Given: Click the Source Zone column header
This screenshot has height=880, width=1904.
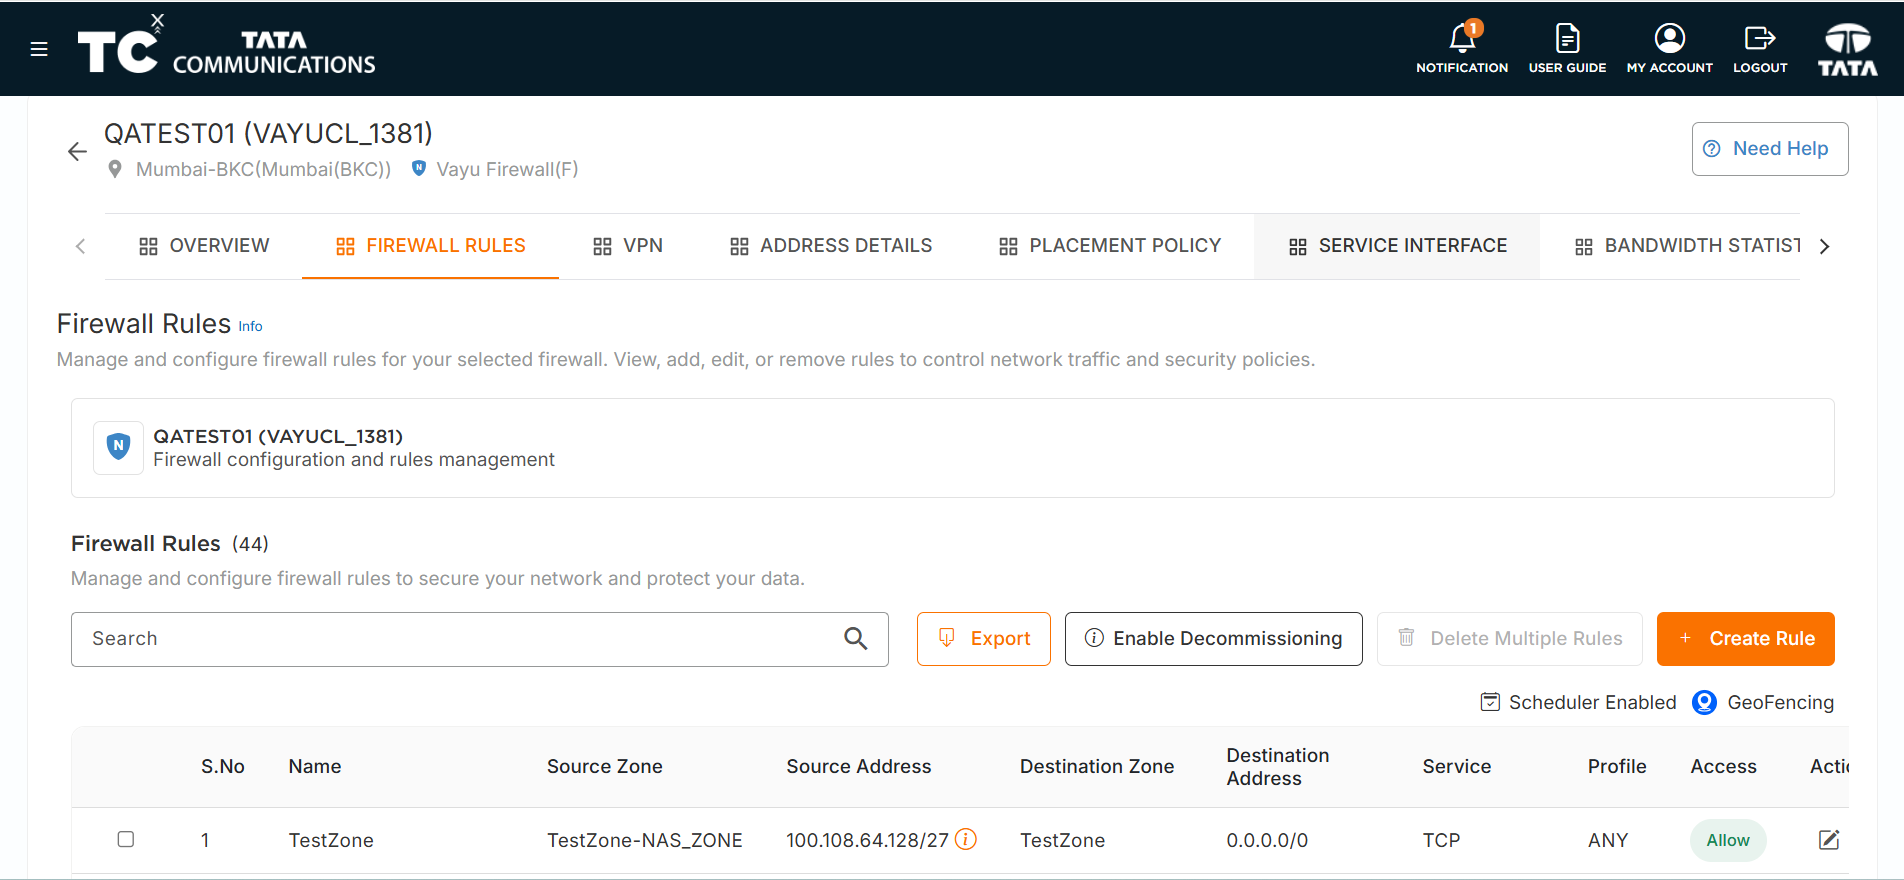Looking at the screenshot, I should pos(604,766).
